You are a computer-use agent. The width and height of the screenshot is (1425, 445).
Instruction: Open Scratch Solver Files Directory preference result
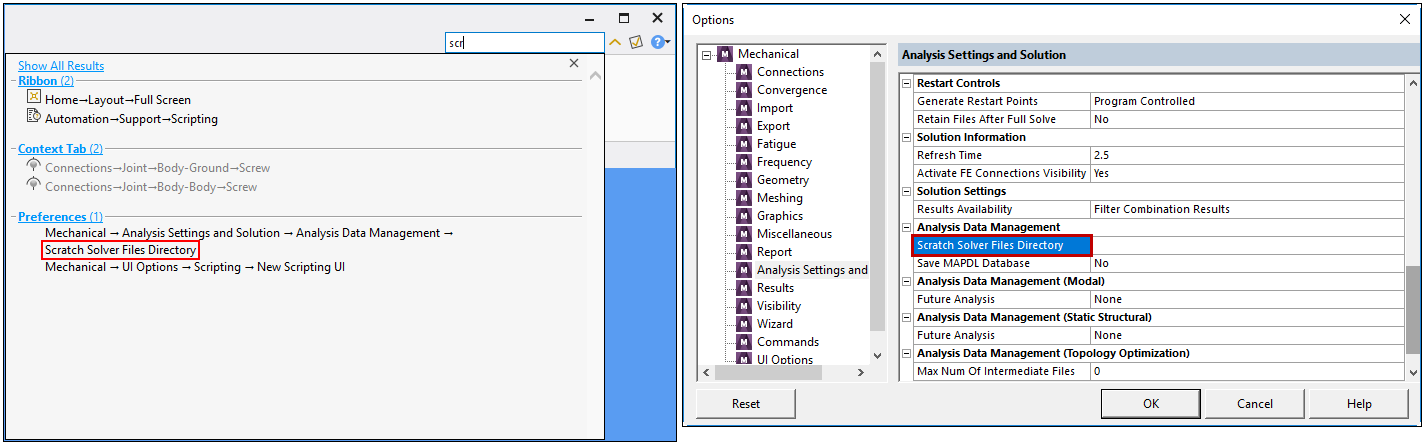tap(120, 250)
